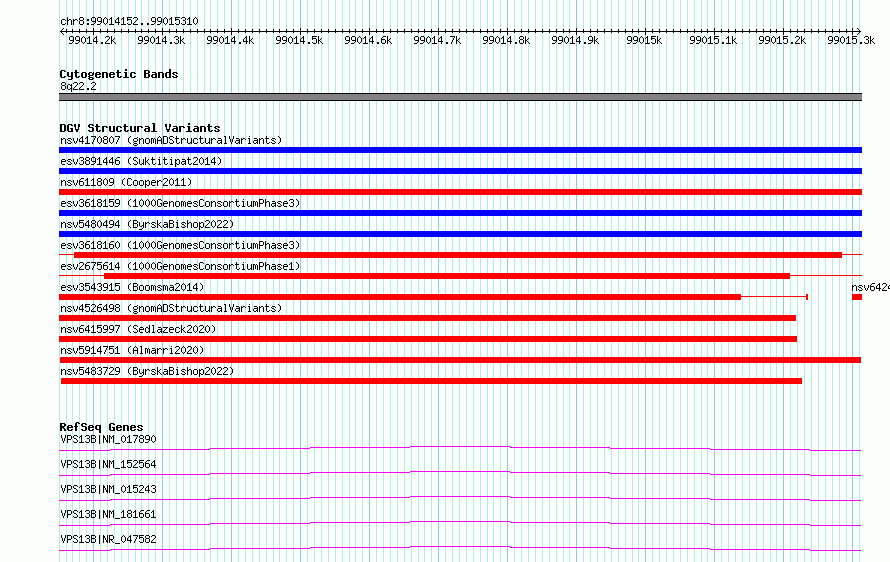This screenshot has height=562, width=890.
Task: Click the Cytogenetic Bands track title
Action: pos(119,74)
